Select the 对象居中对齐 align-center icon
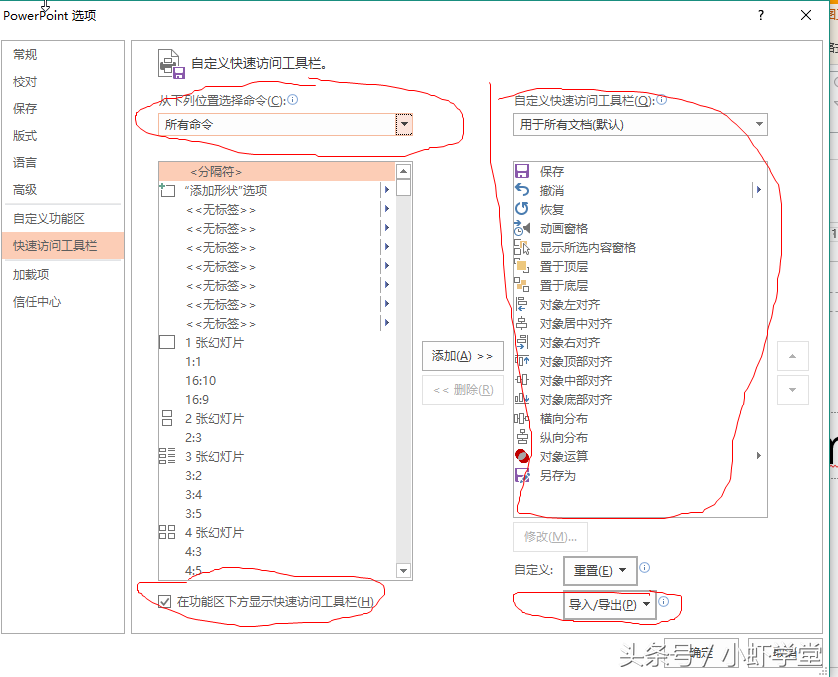 click(522, 323)
